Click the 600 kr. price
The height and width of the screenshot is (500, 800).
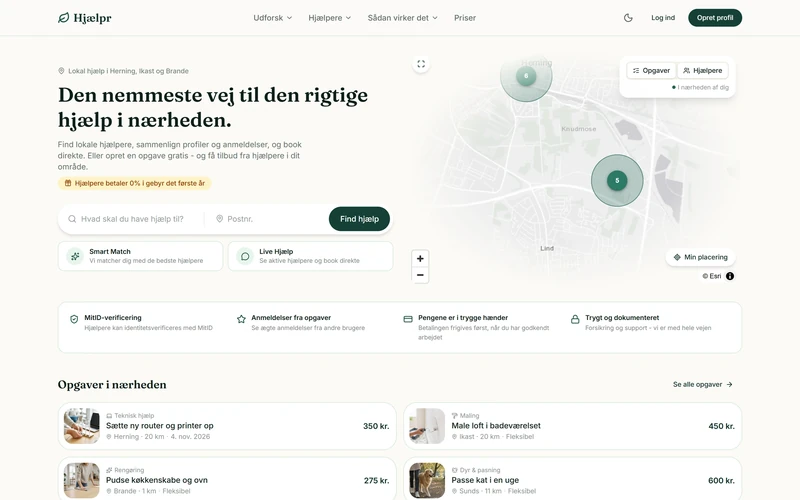[x=721, y=481]
